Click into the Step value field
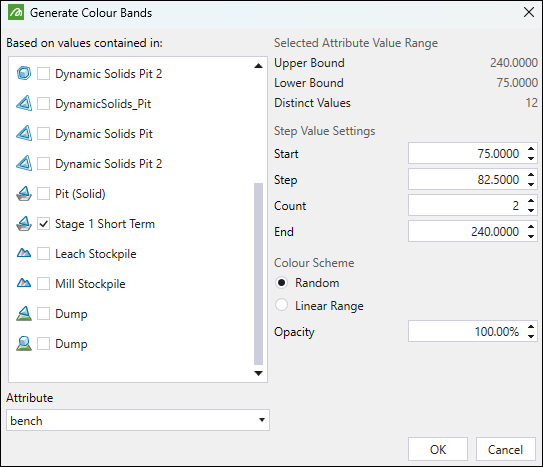543x467 pixels. pos(467,179)
